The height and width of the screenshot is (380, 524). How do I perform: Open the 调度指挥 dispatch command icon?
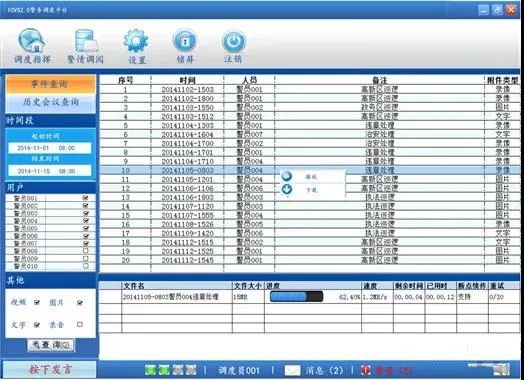[32, 41]
